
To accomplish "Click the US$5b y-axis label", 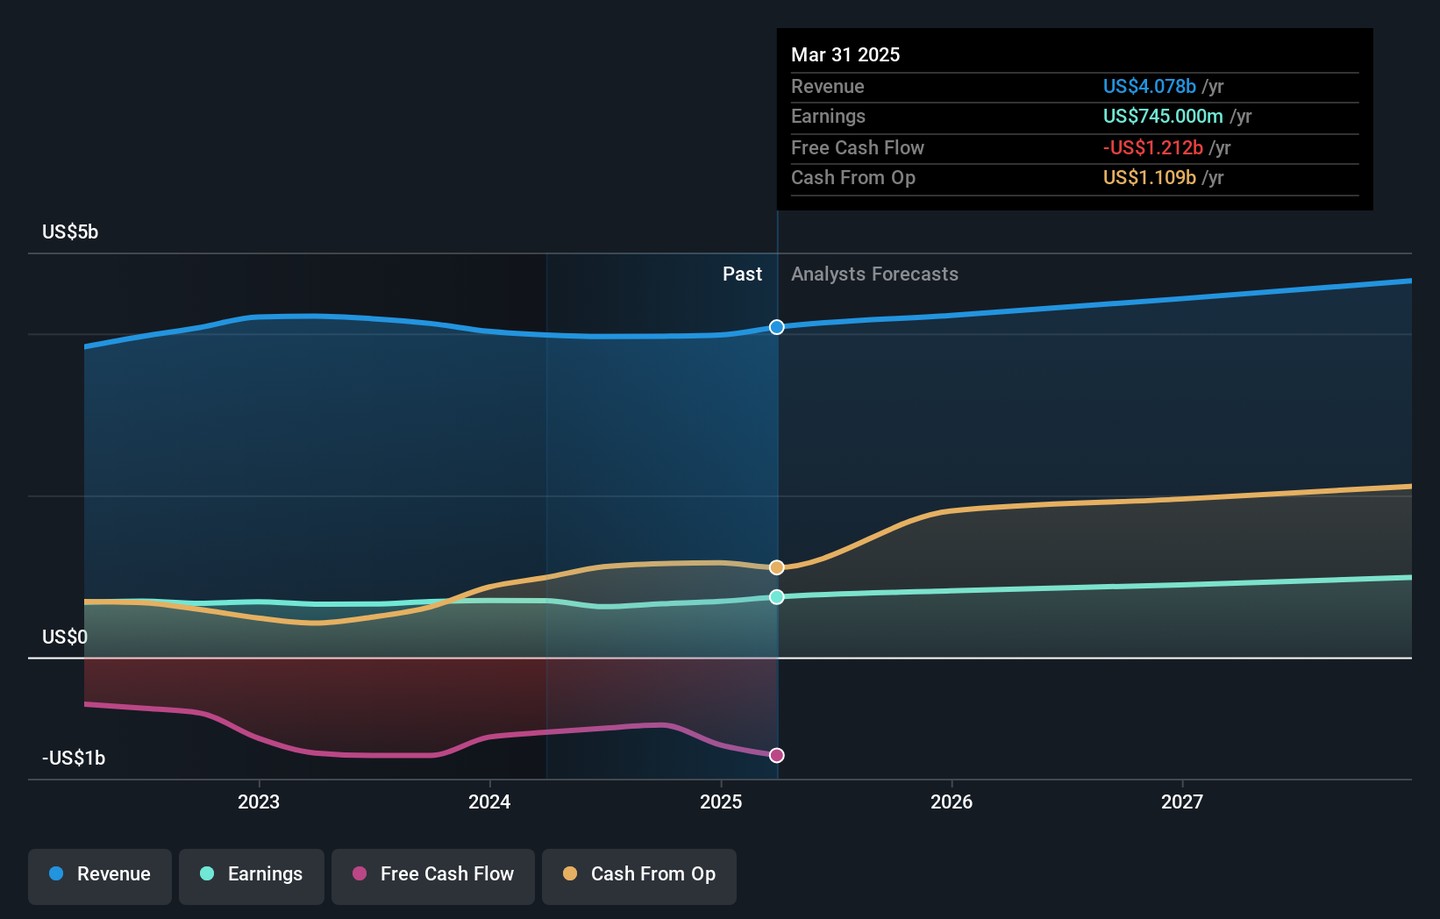I will (x=70, y=232).
